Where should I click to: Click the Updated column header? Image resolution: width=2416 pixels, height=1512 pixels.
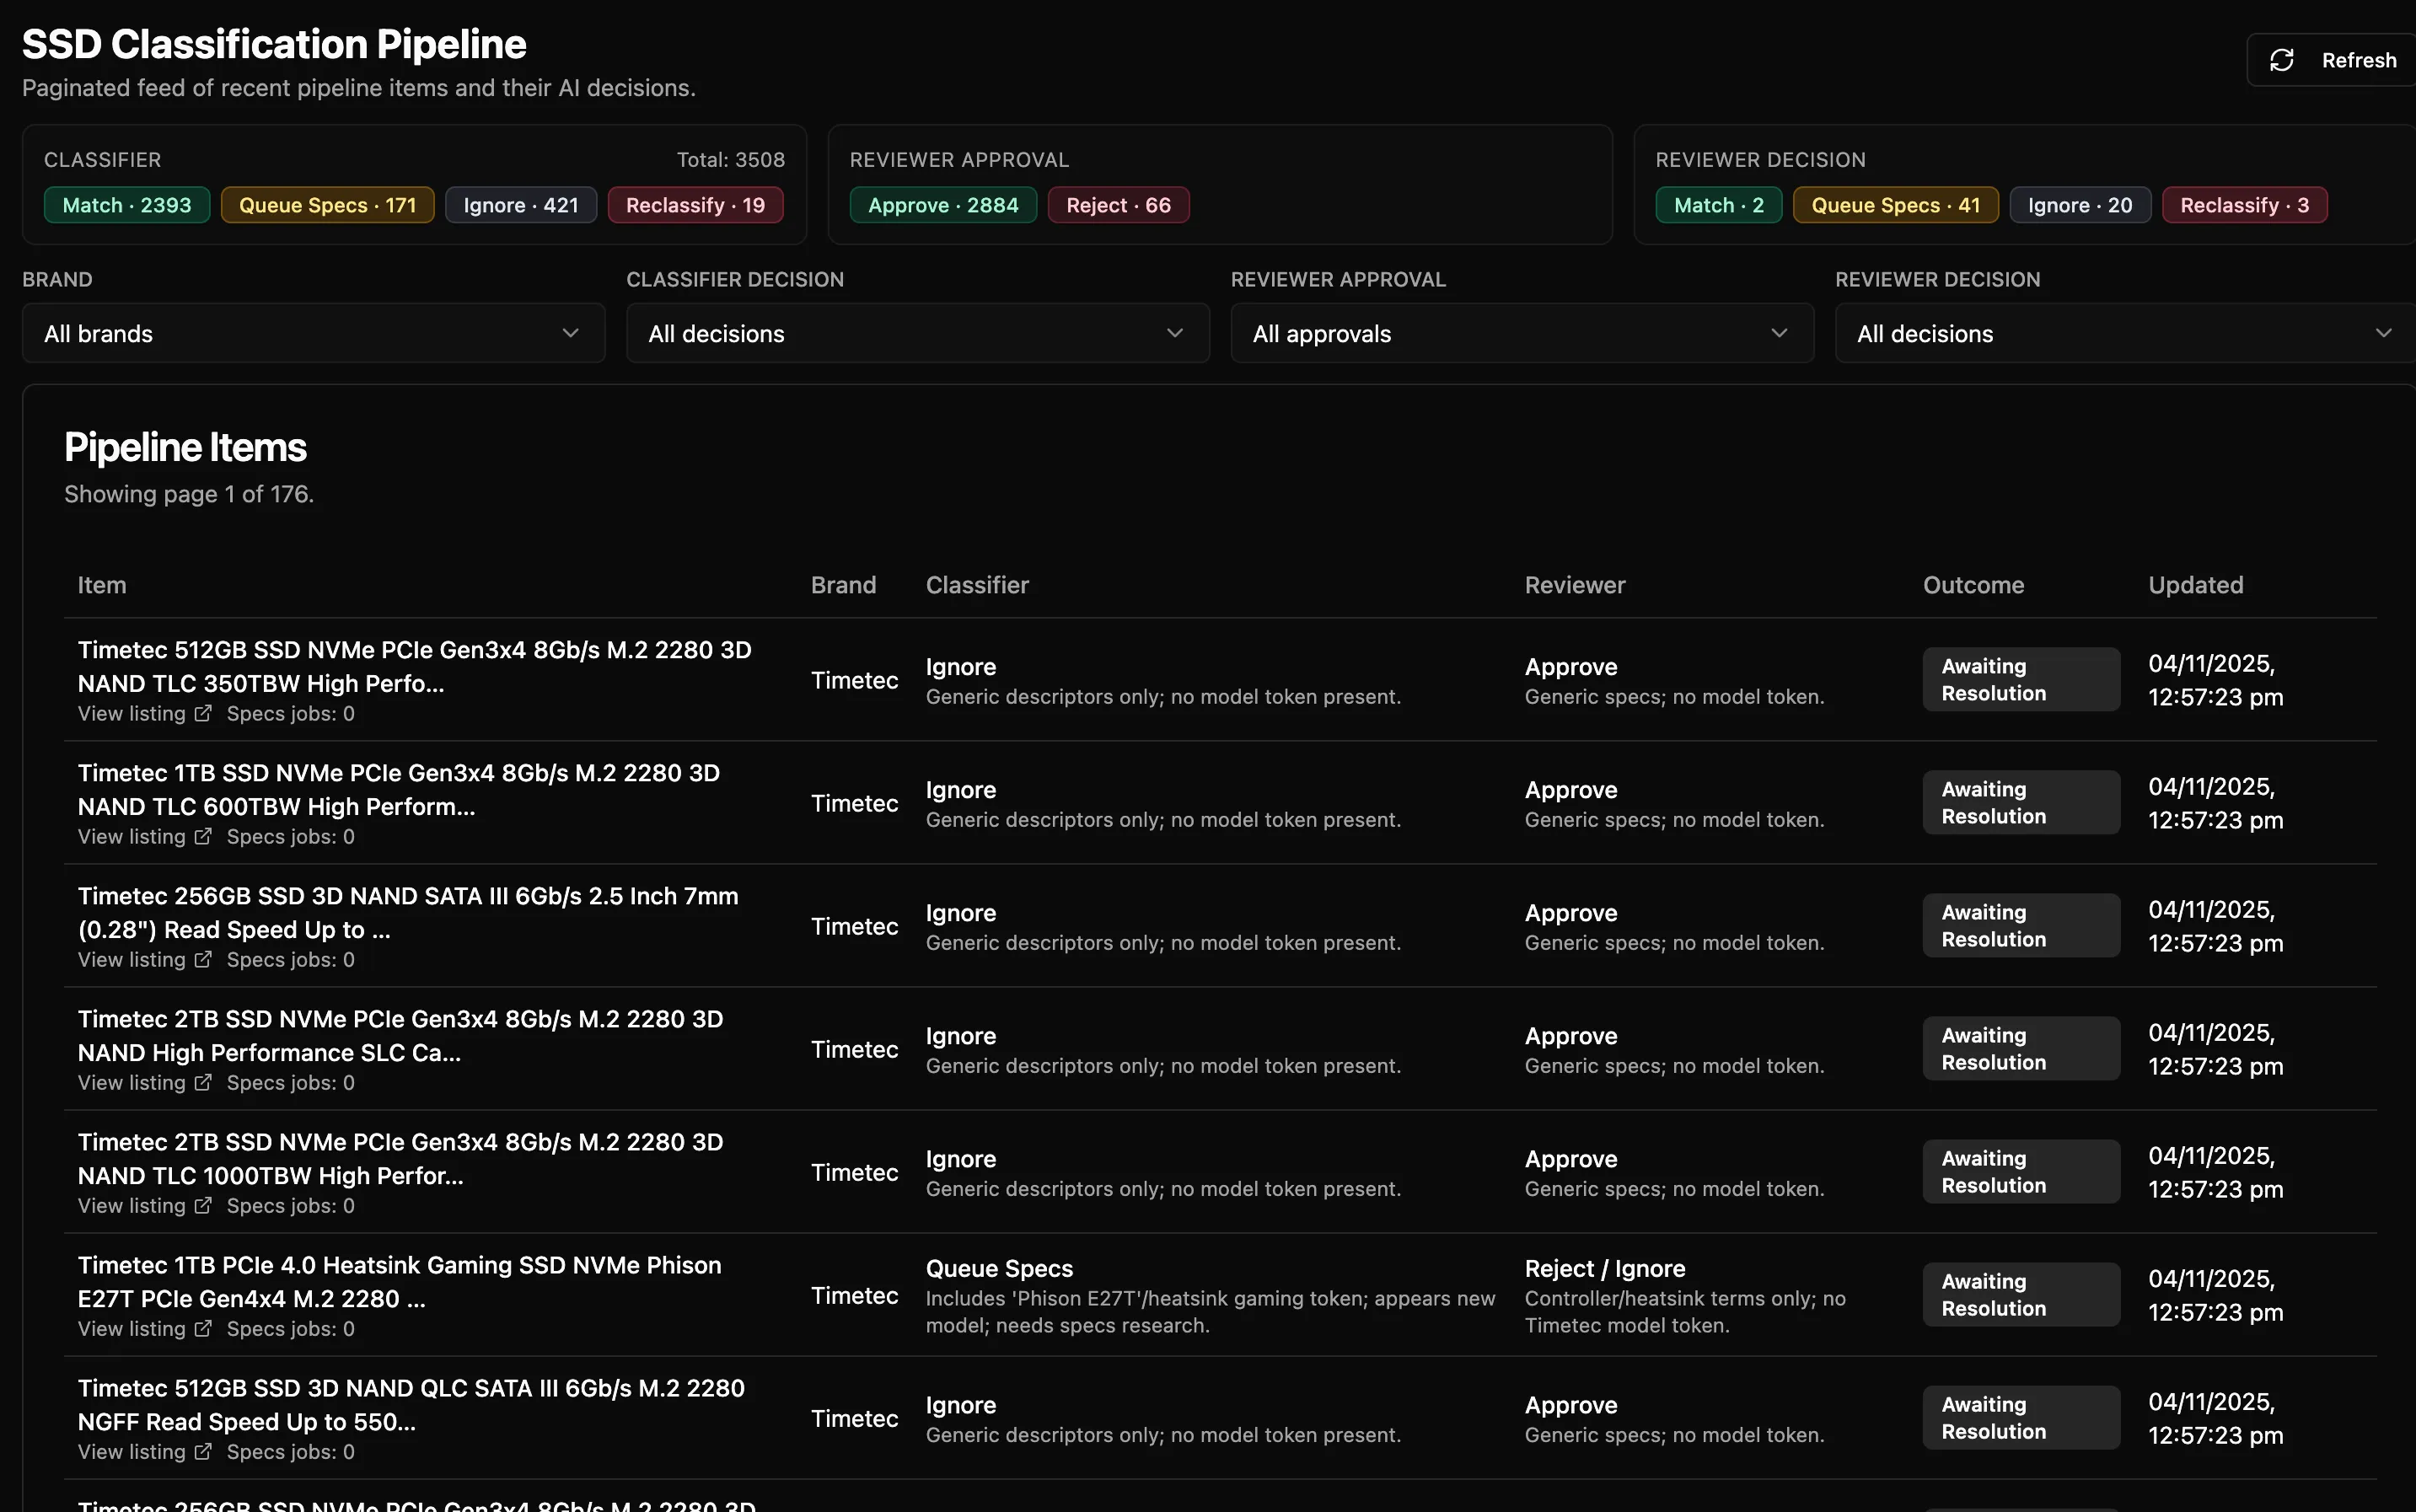2195,585
